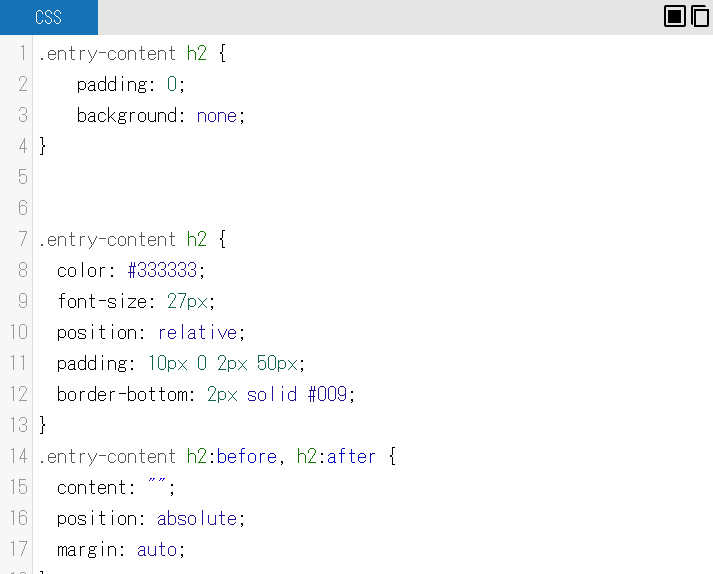
Task: Click 'padding: 0;' on line 2
Action: [131, 85]
